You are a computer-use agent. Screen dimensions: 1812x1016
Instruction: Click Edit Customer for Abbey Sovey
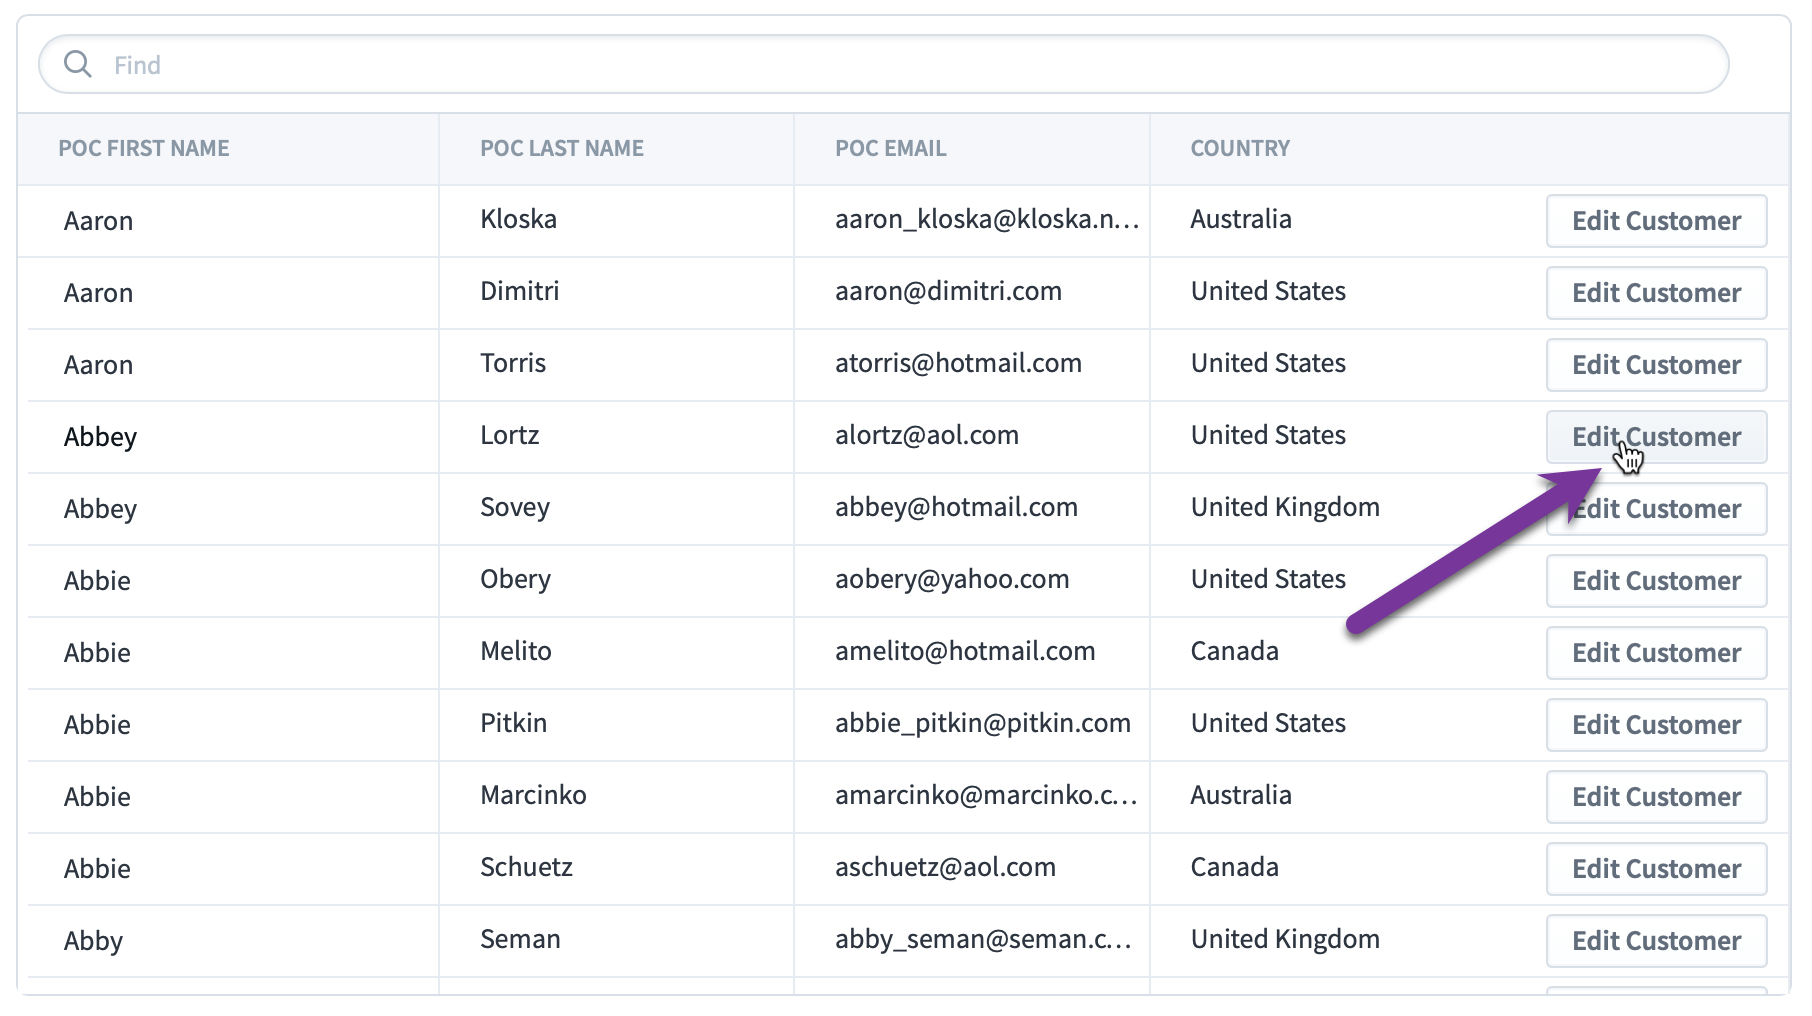click(x=1656, y=508)
